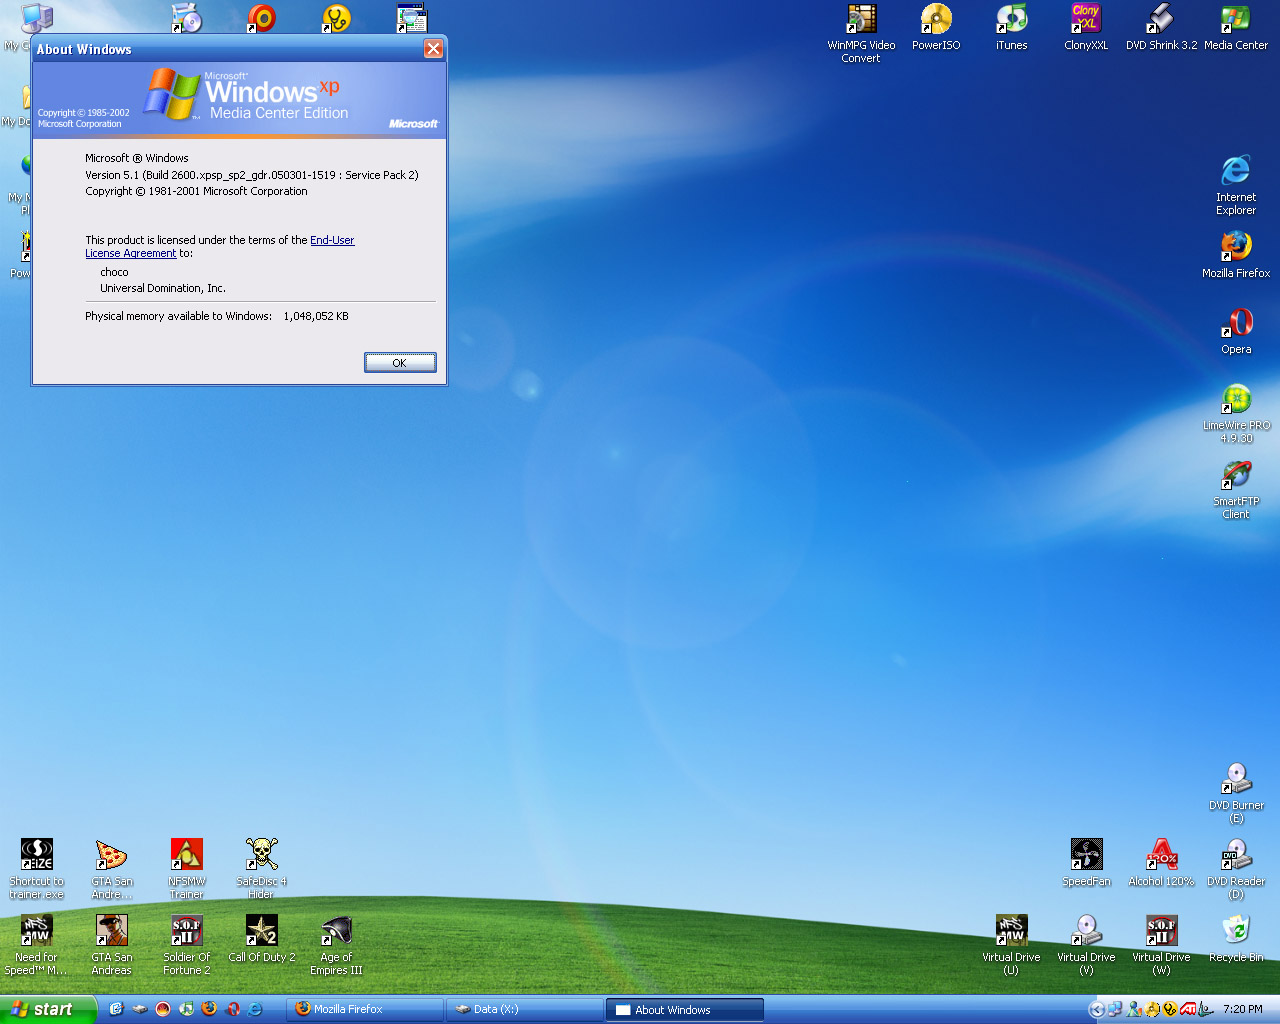Screen dimensions: 1280x1024
Task: Launch iTunes from the Quick Launch bar
Action: [x=186, y=1009]
